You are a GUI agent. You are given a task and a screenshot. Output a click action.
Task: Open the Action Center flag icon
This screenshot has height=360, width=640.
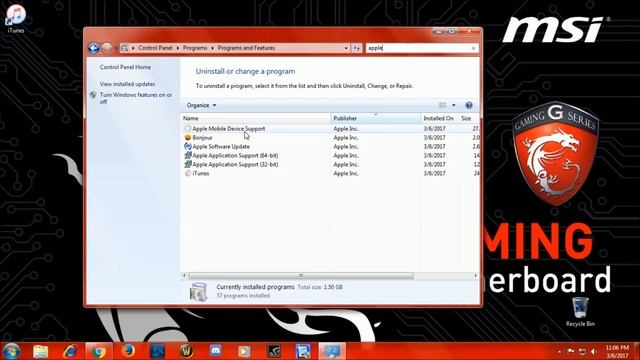point(571,351)
